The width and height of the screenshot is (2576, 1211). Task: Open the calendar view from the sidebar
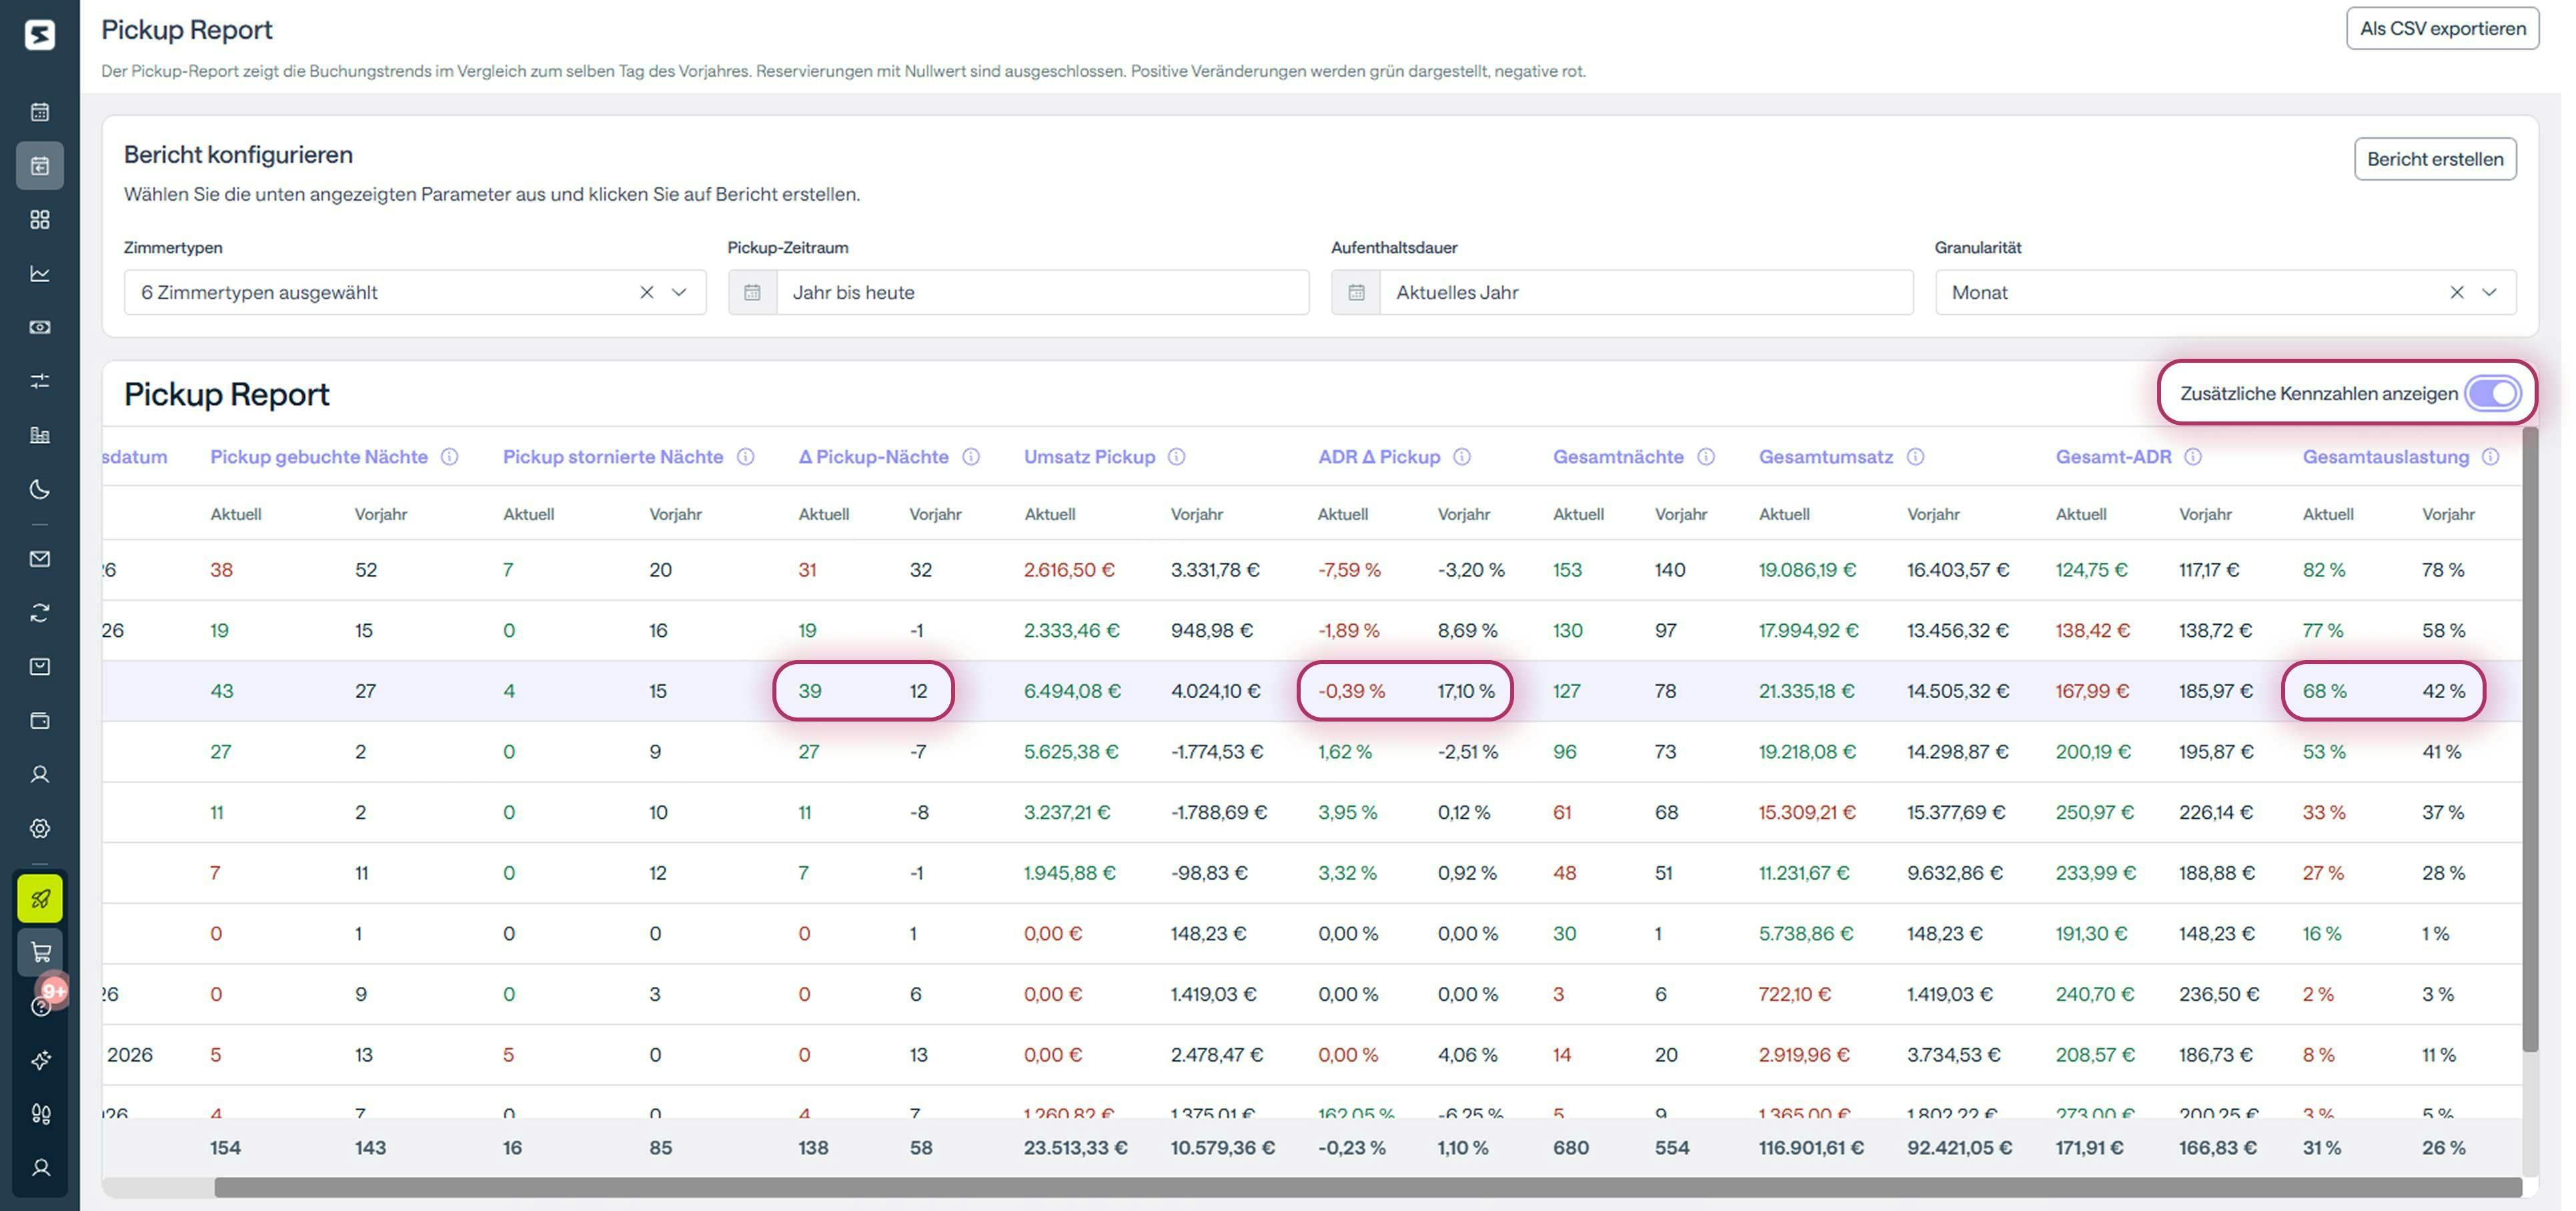click(x=39, y=112)
